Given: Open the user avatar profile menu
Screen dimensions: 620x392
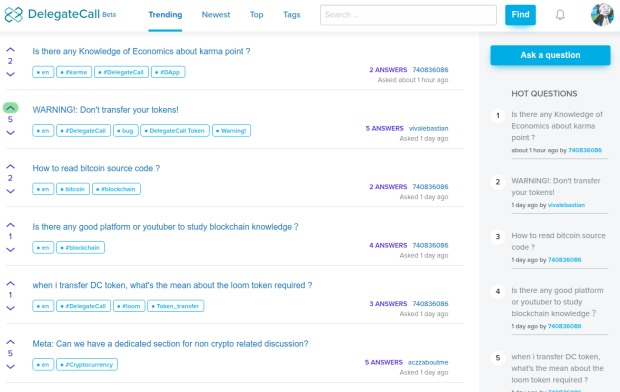Looking at the screenshot, I should click(602, 15).
